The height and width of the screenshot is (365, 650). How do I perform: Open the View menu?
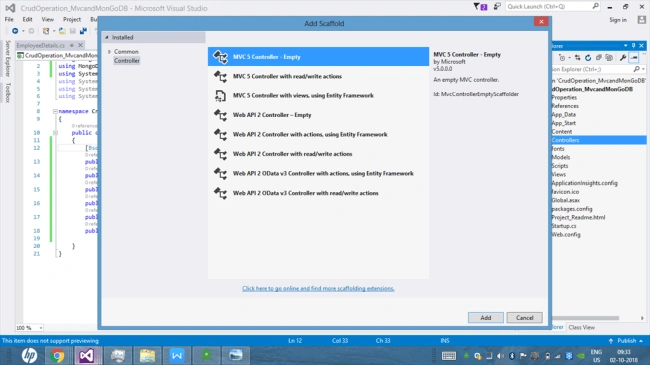[x=48, y=19]
